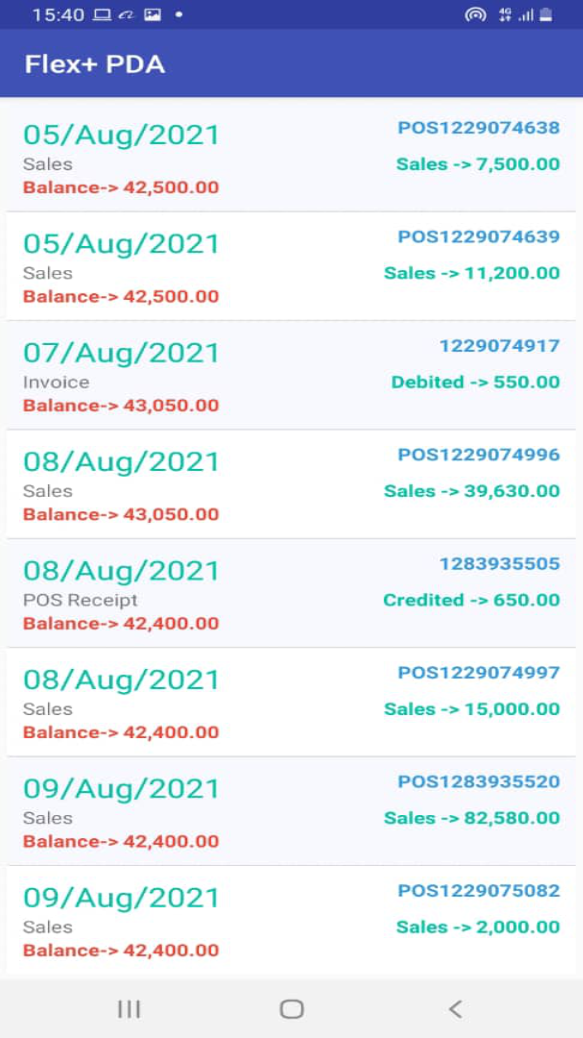Select the Credited -> 650.00 amount

pyautogui.click(x=472, y=600)
